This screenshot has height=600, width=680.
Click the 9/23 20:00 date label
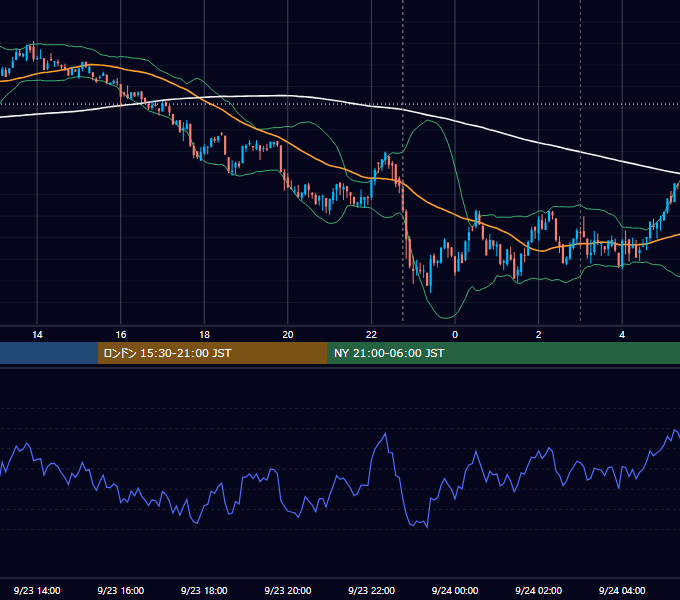[x=288, y=590]
